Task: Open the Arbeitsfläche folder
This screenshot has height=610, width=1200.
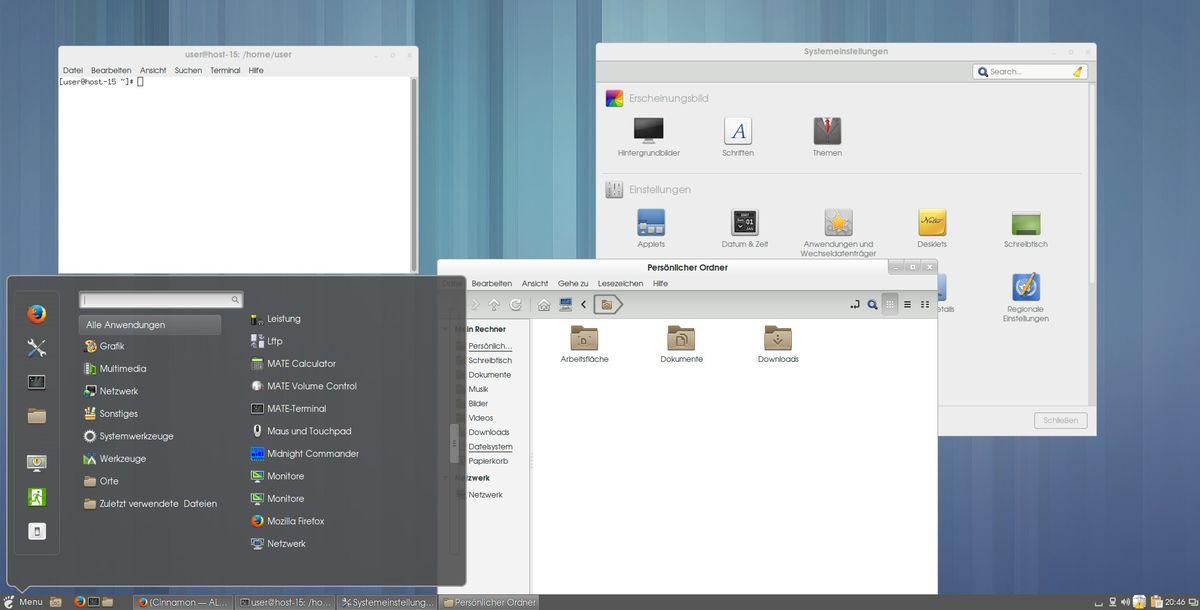Action: click(x=584, y=344)
